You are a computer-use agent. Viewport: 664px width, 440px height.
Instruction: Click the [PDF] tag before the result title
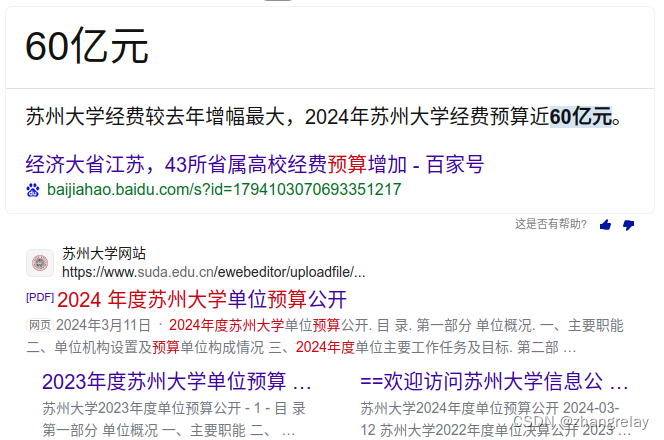[x=40, y=297]
